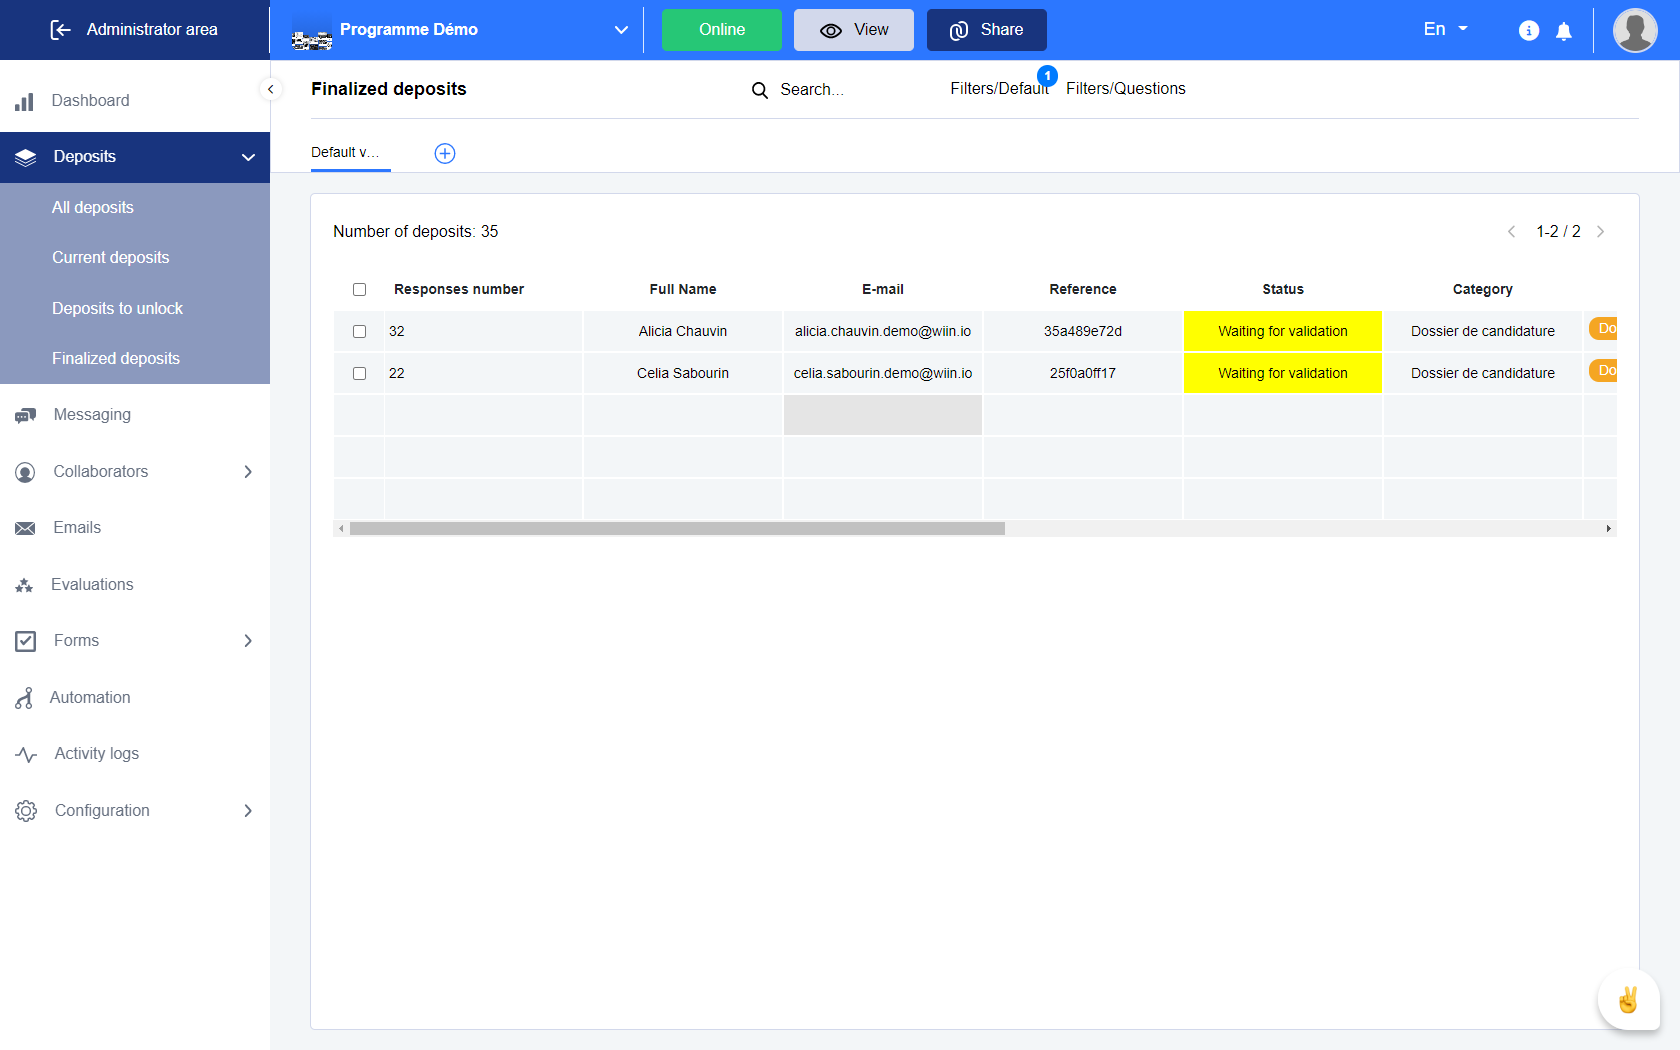The image size is (1680, 1050).
Task: Open the En language dropdown
Action: click(x=1445, y=30)
